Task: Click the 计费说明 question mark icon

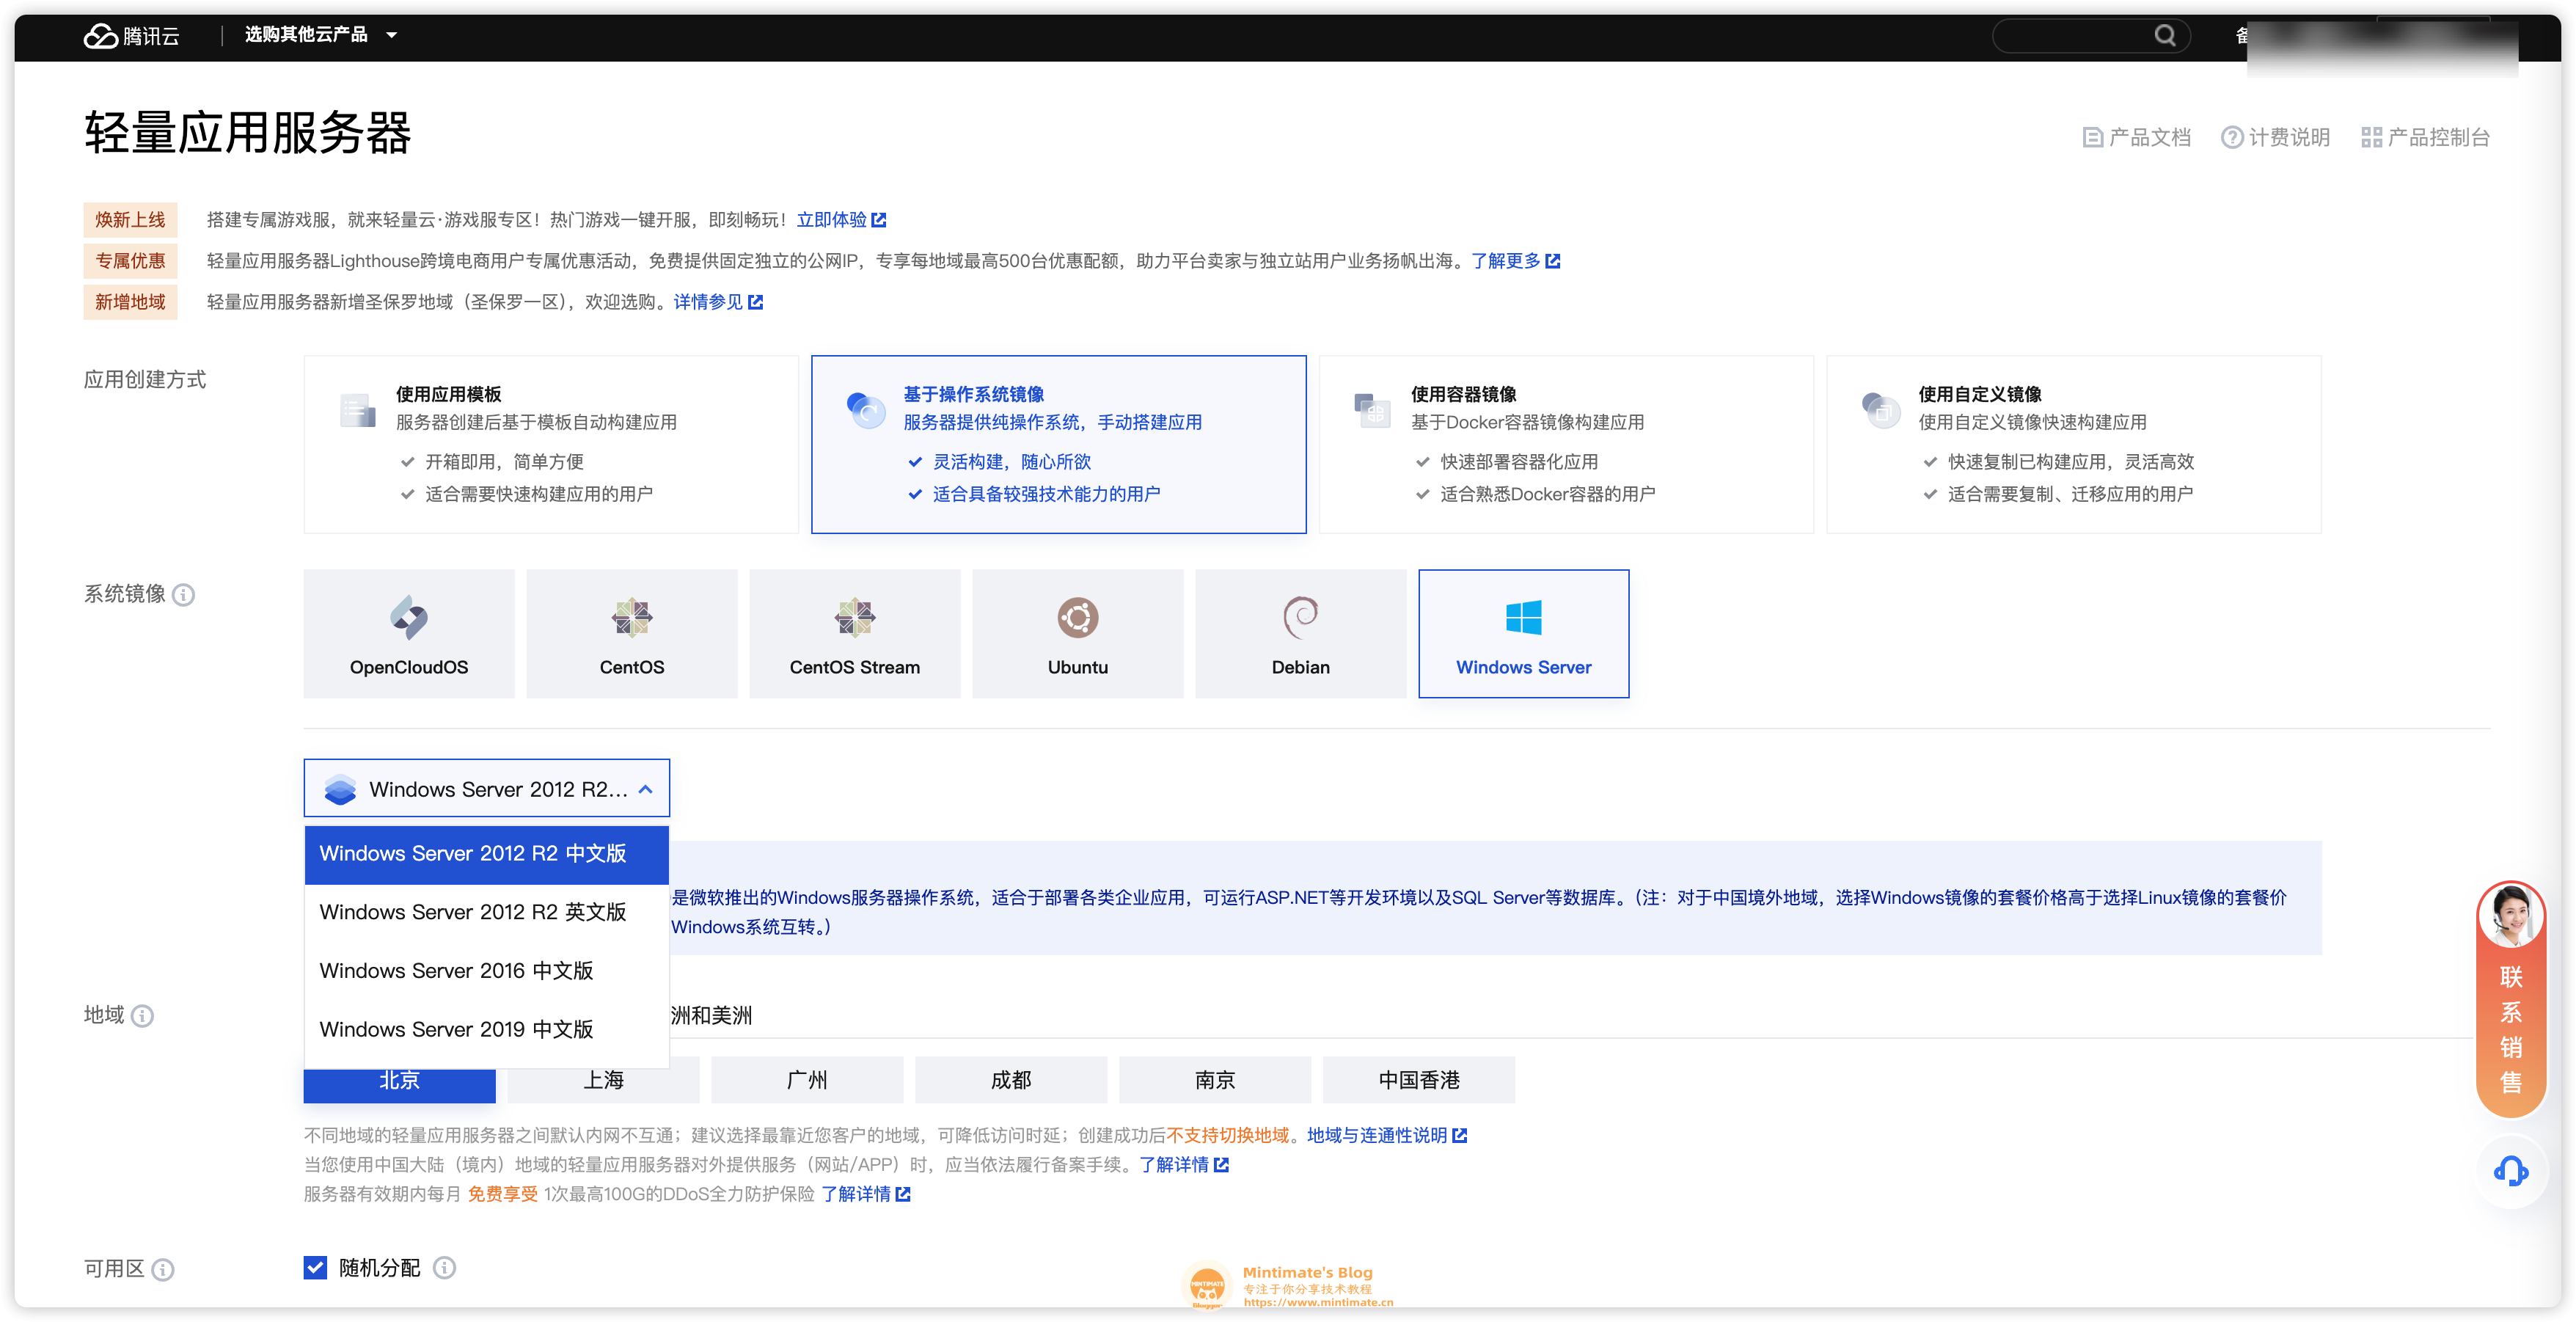Action: pyautogui.click(x=2232, y=138)
